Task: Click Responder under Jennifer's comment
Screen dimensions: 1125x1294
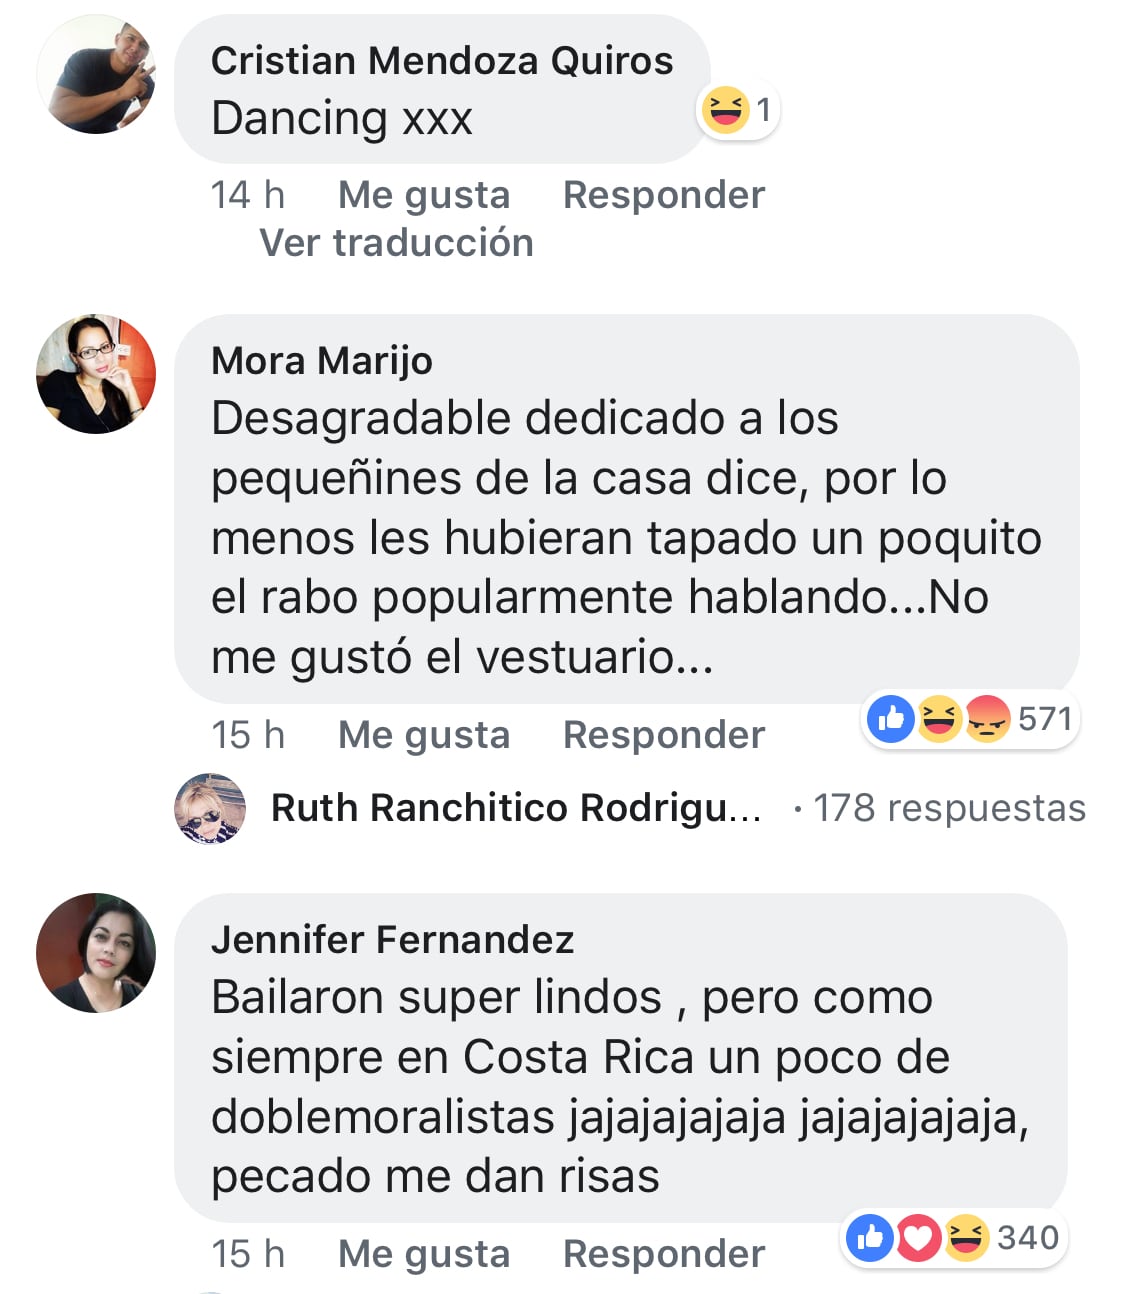Action: click(x=664, y=1254)
